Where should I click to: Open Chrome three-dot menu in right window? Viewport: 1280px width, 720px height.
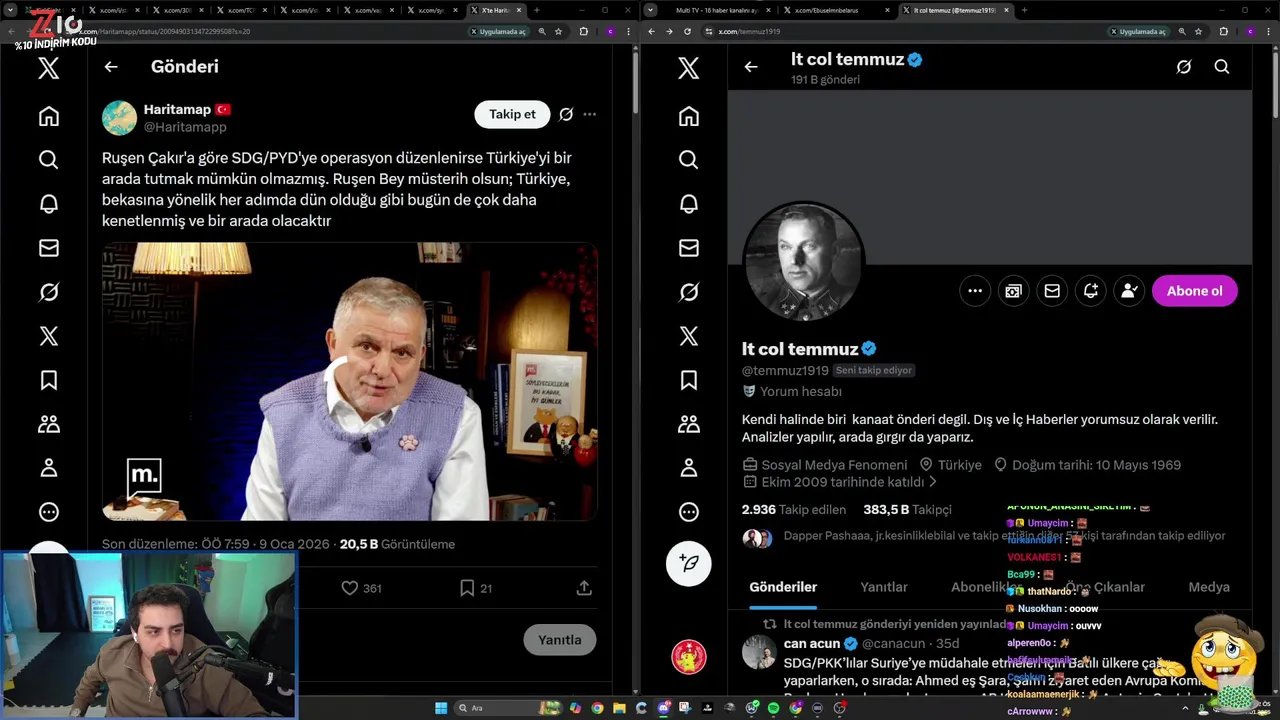point(1269,31)
